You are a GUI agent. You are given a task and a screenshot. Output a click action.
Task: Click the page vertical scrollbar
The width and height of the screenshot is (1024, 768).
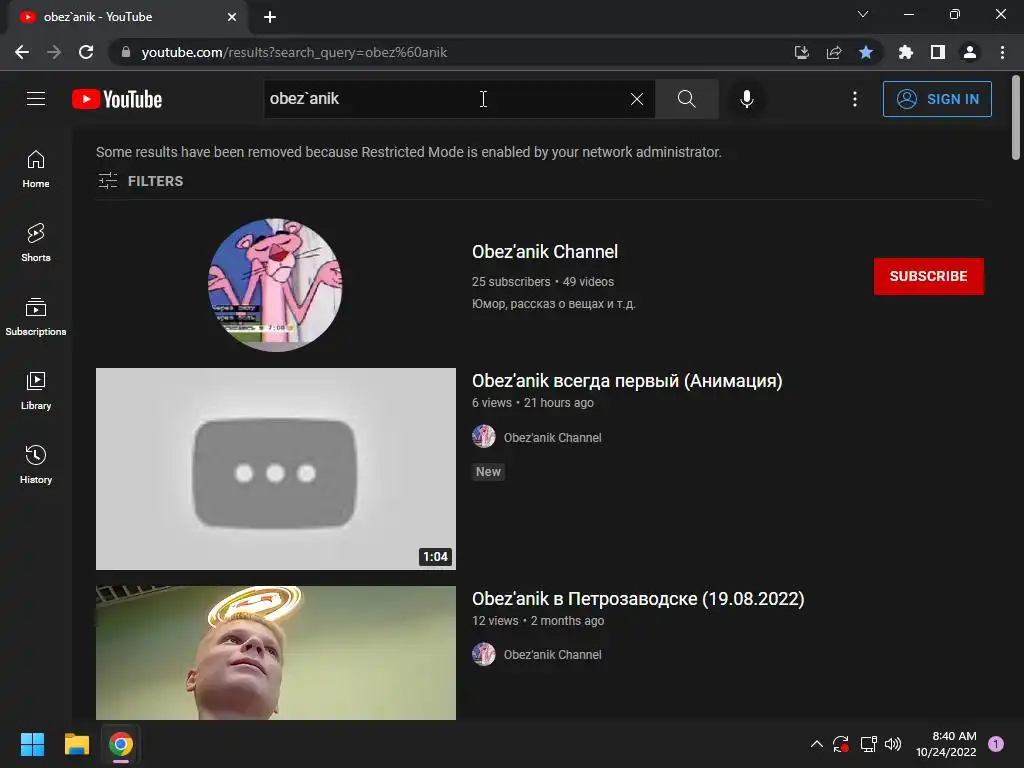(x=1016, y=118)
